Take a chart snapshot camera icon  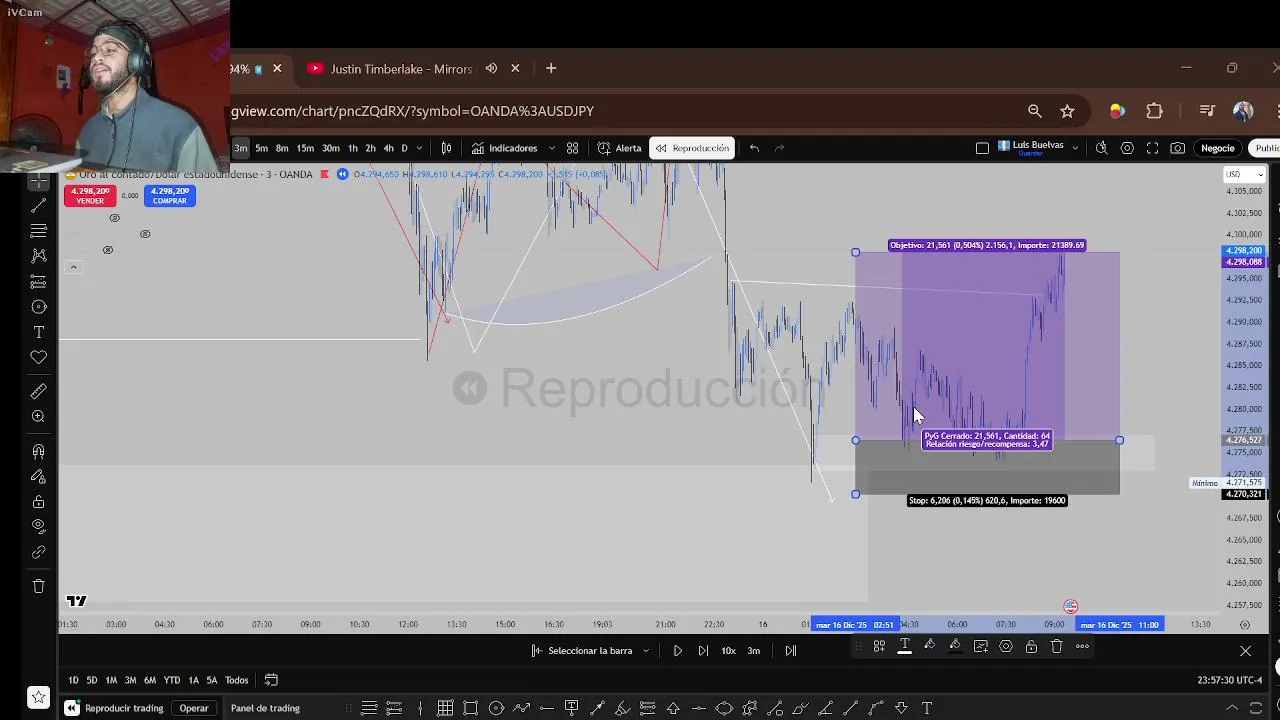1178,148
